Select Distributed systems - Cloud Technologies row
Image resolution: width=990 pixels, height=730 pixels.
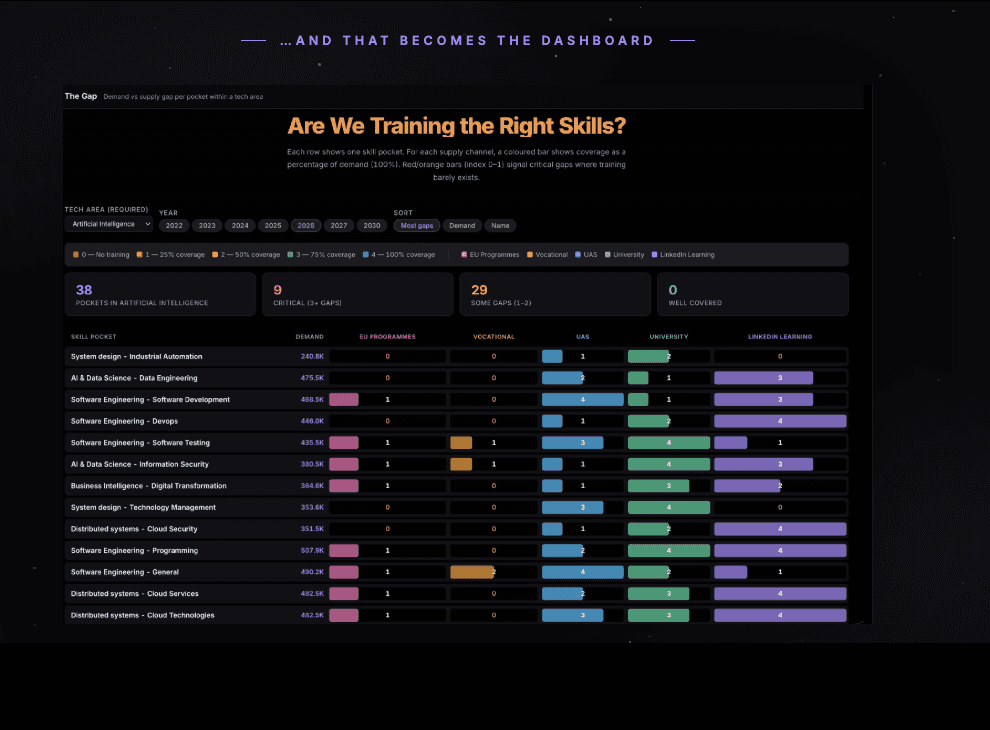[456, 615]
